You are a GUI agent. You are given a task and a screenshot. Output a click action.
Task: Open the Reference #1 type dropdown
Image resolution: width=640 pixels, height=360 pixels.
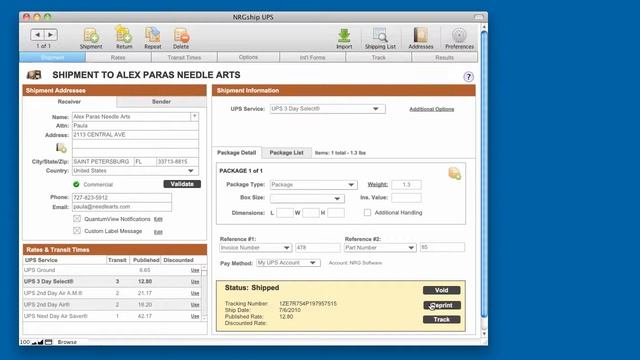(x=256, y=248)
